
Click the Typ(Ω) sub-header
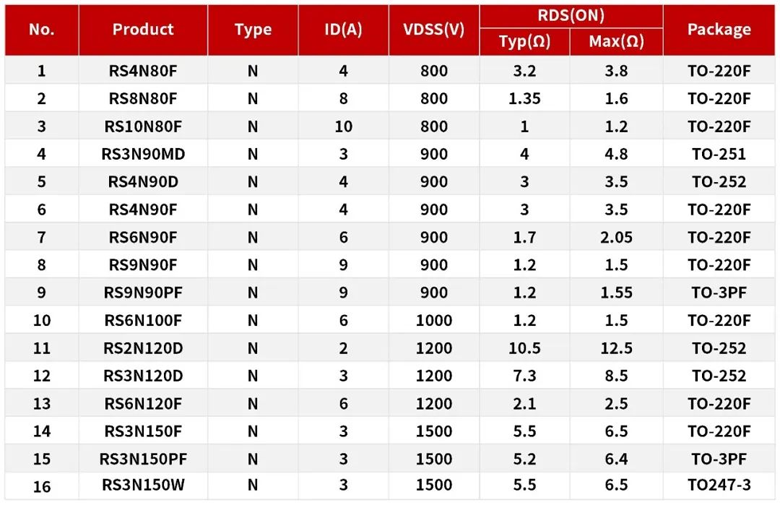pyautogui.click(x=524, y=42)
